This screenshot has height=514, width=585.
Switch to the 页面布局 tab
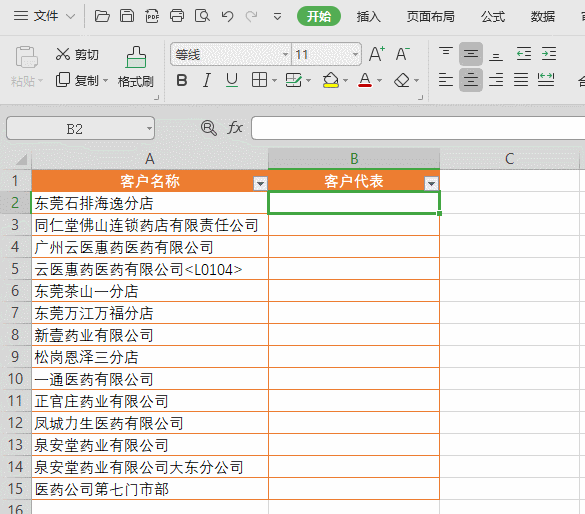431,16
